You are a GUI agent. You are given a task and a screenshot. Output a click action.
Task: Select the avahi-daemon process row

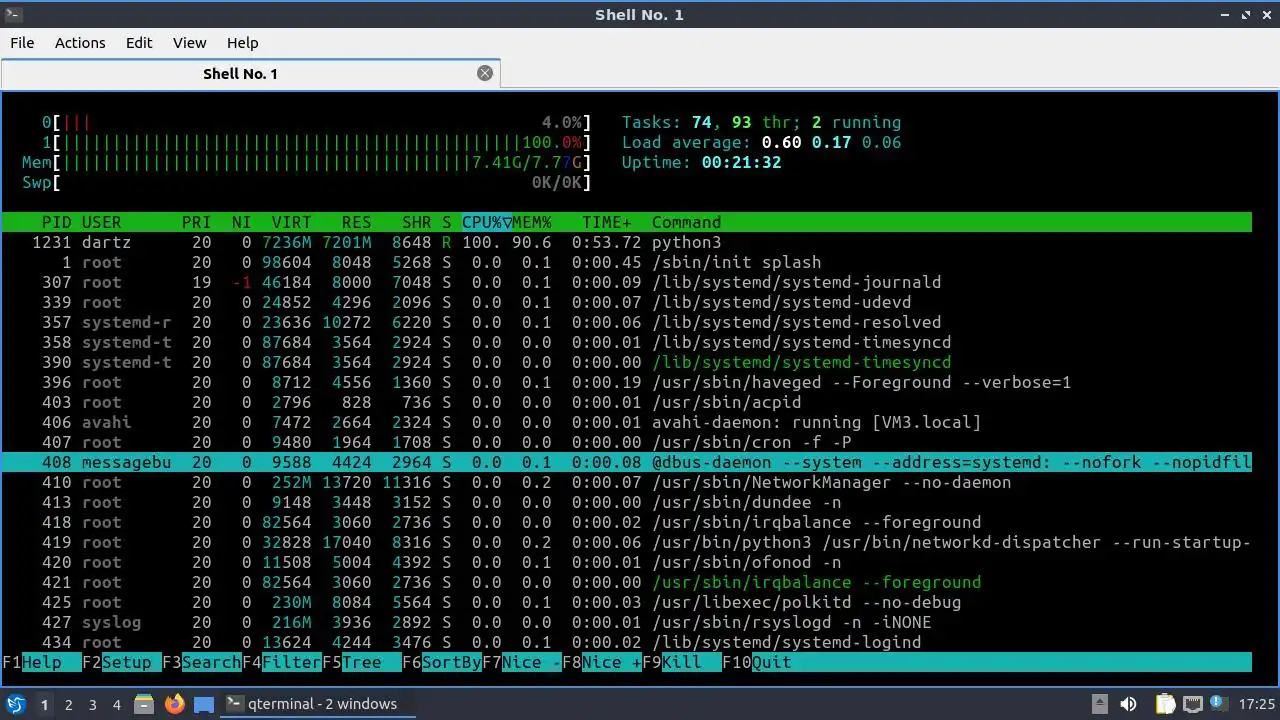coord(627,422)
